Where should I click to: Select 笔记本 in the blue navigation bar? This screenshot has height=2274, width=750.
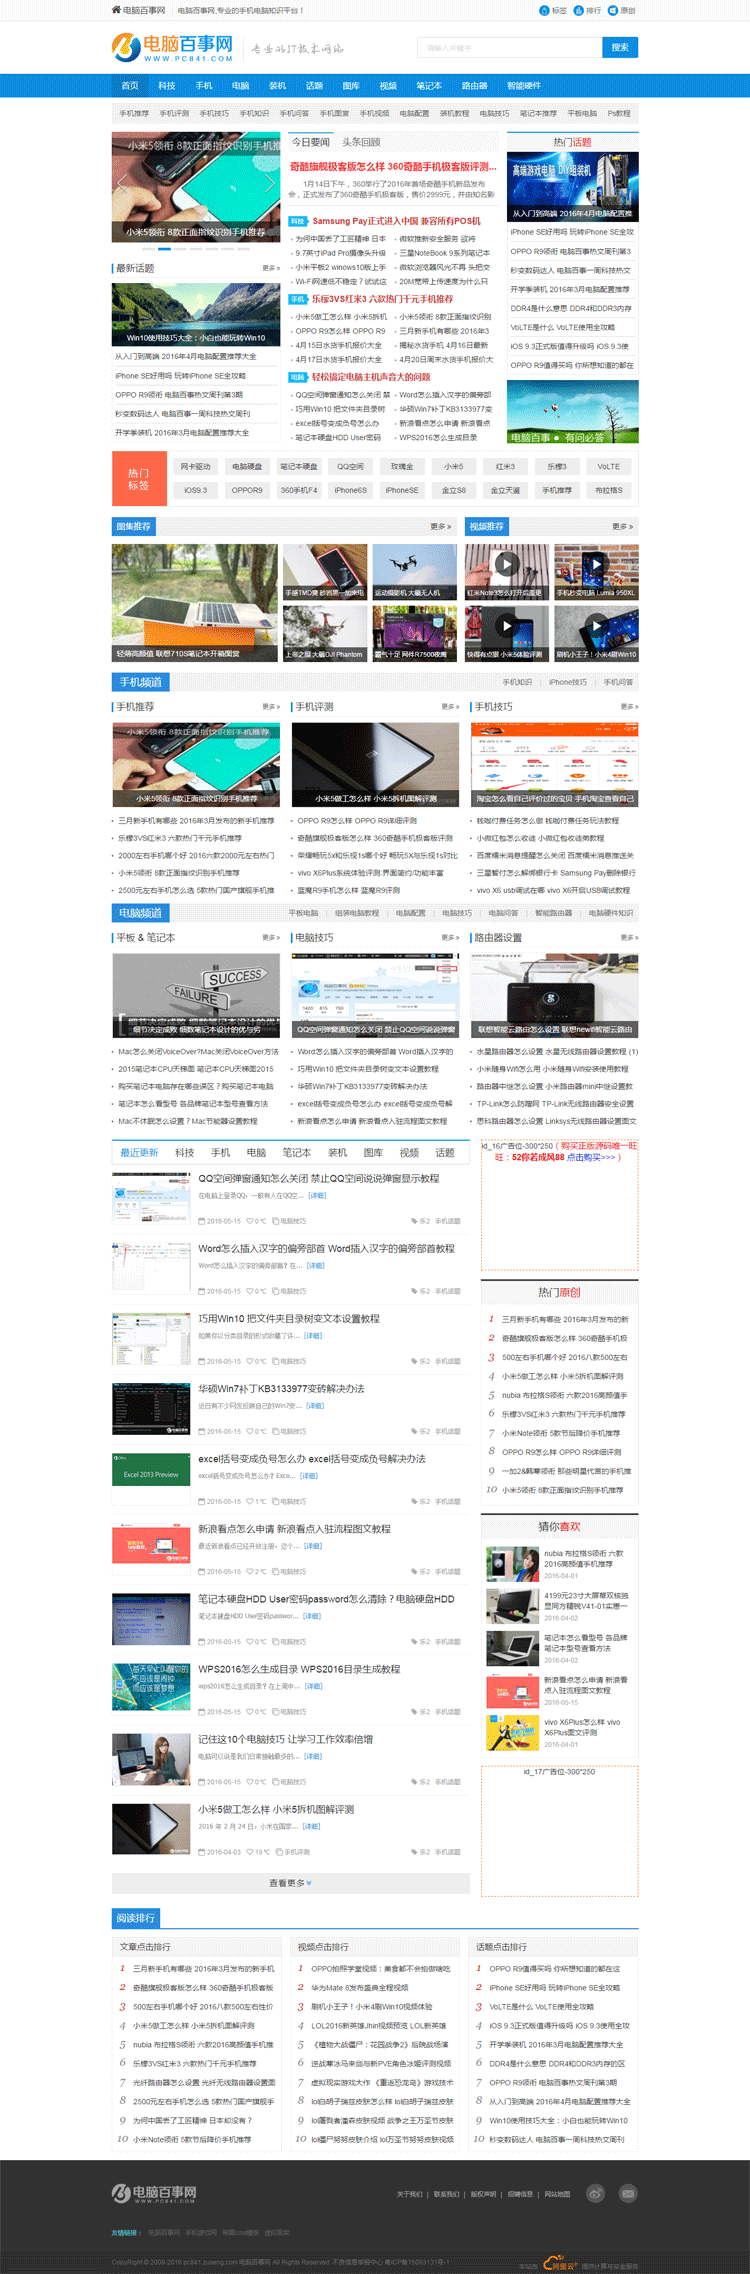[x=429, y=86]
